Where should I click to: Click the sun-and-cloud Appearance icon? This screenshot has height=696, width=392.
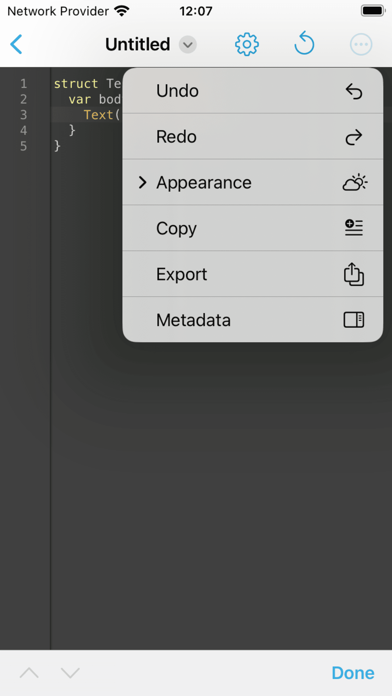(355, 183)
